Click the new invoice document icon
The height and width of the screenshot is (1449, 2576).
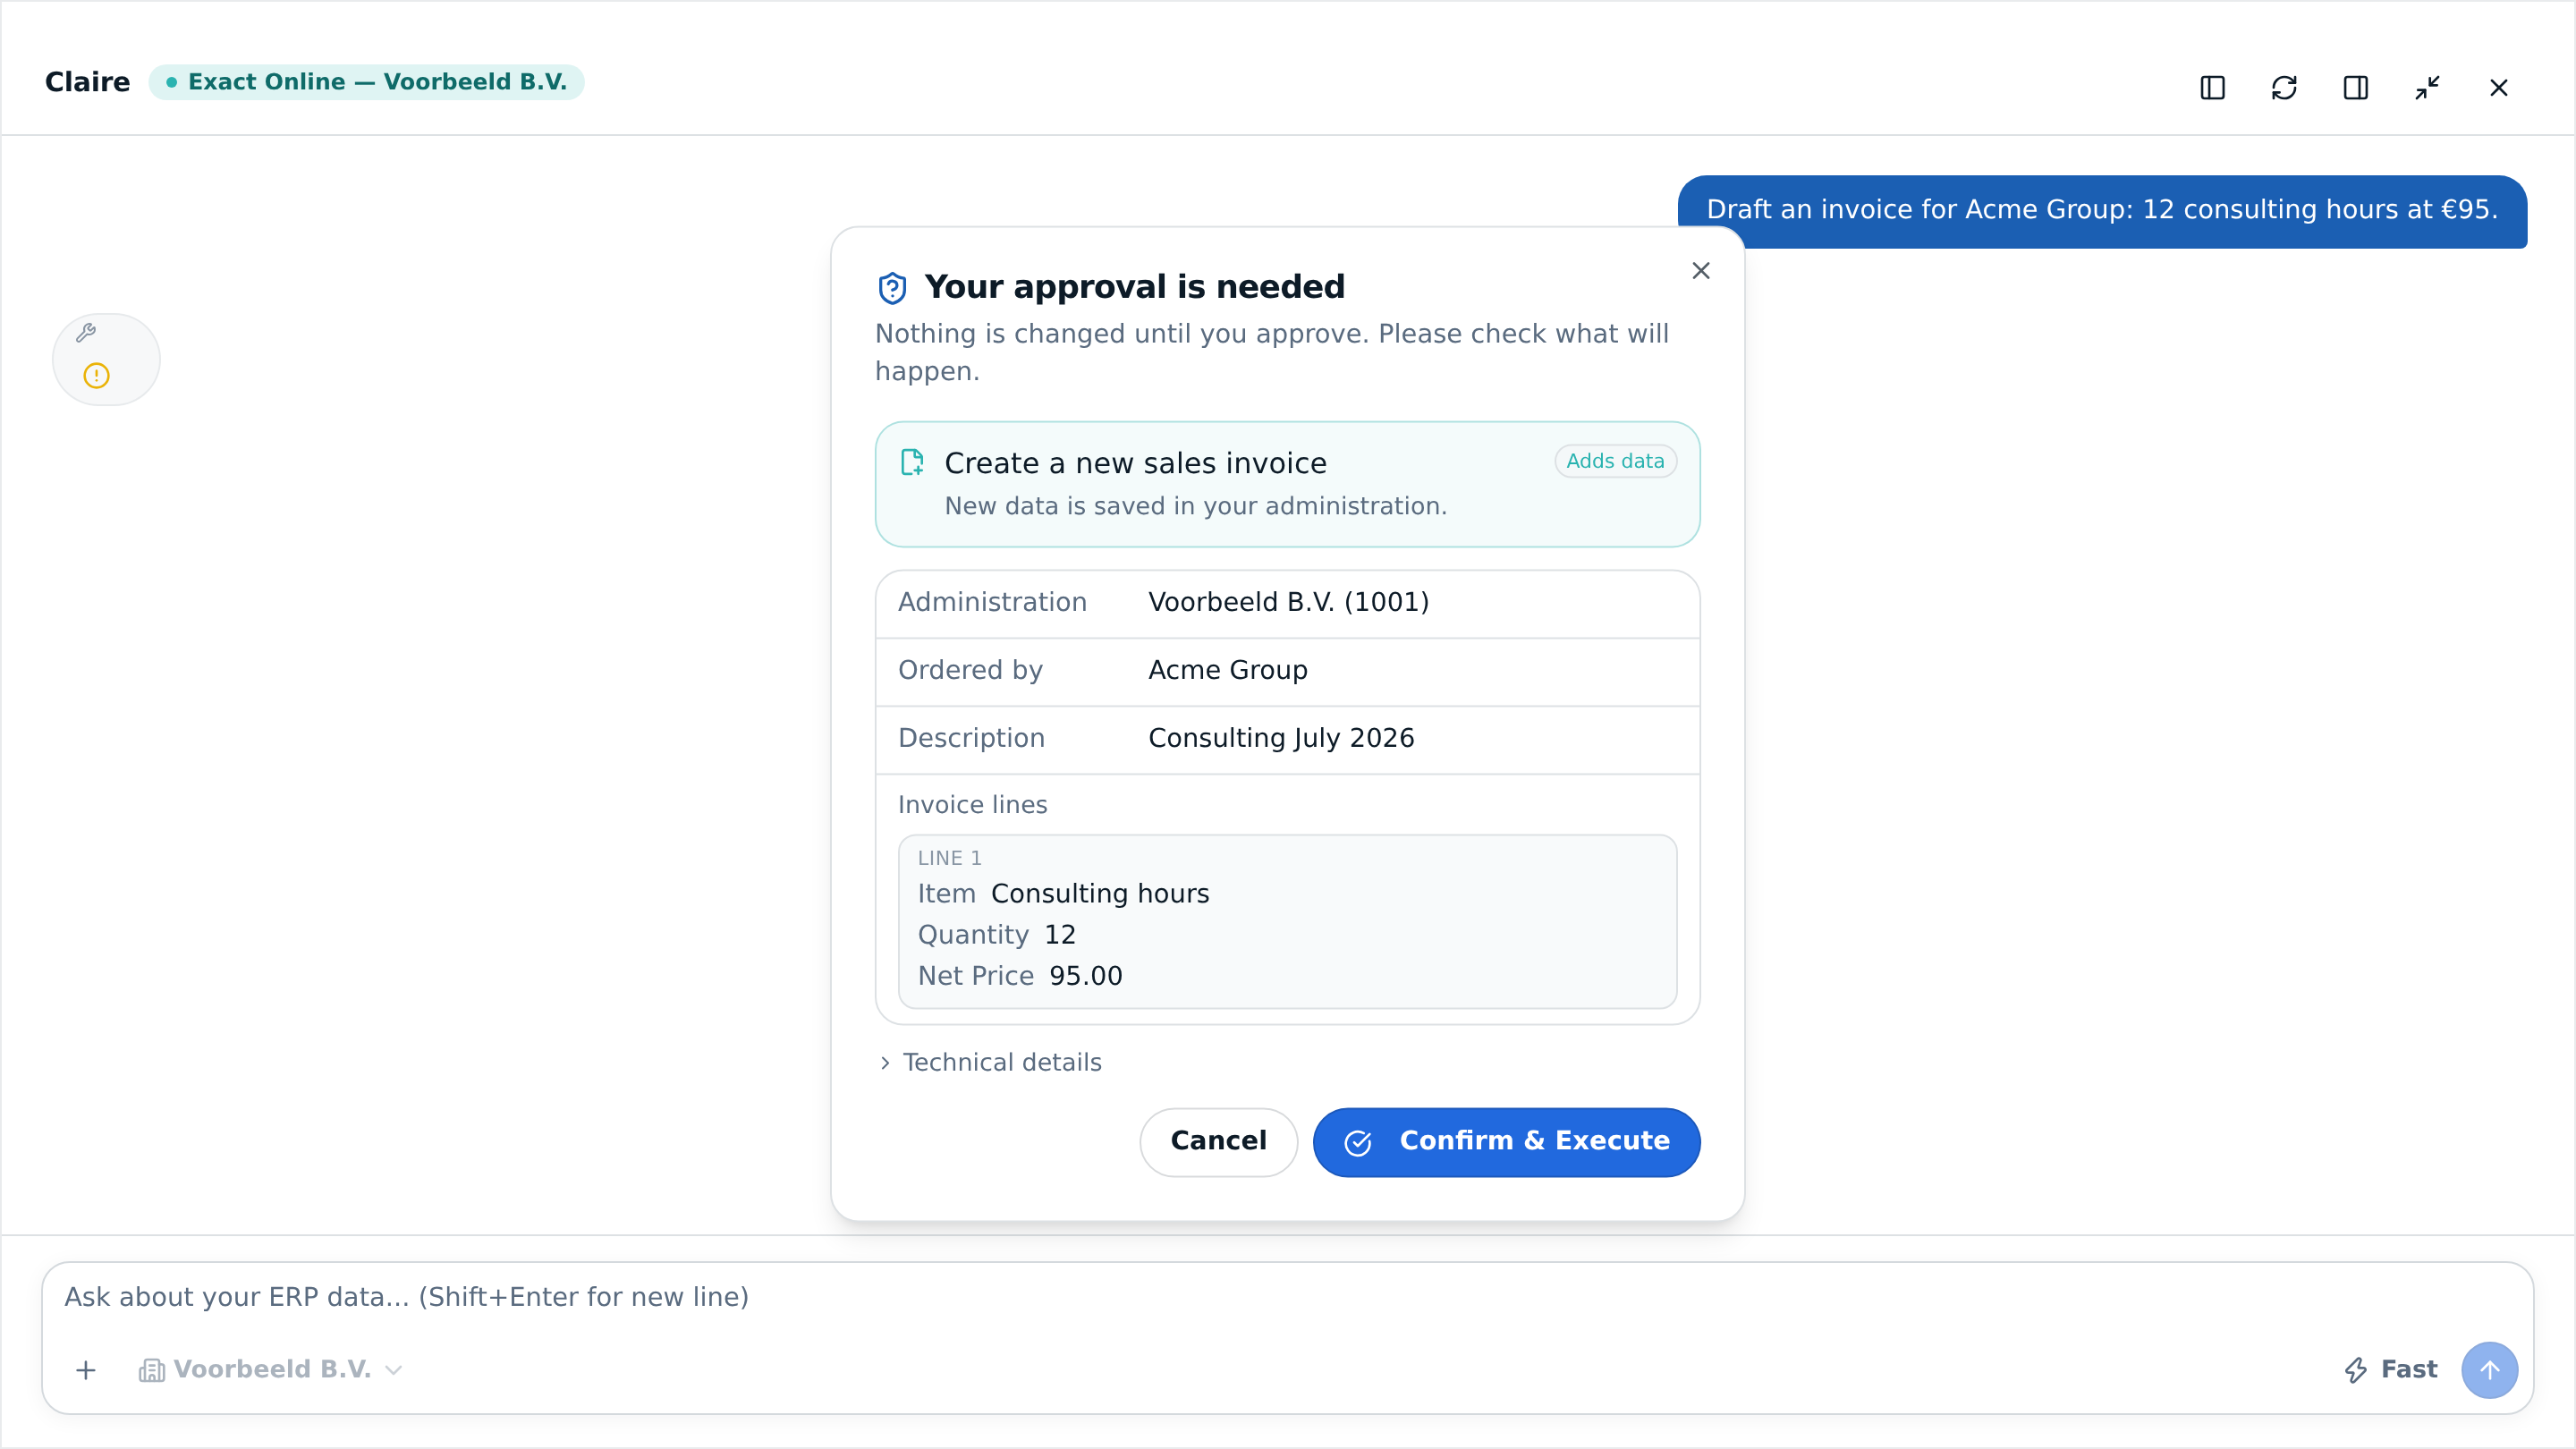click(x=912, y=462)
